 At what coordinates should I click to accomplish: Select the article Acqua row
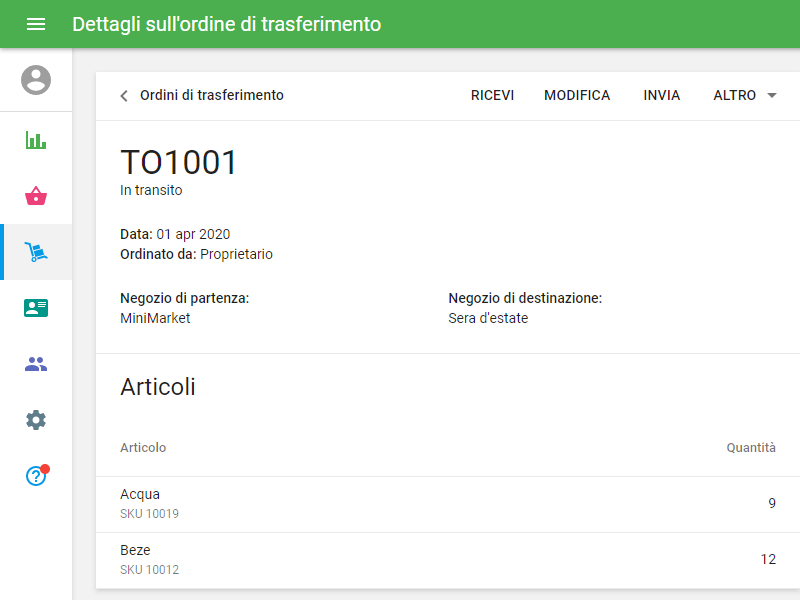(400, 503)
